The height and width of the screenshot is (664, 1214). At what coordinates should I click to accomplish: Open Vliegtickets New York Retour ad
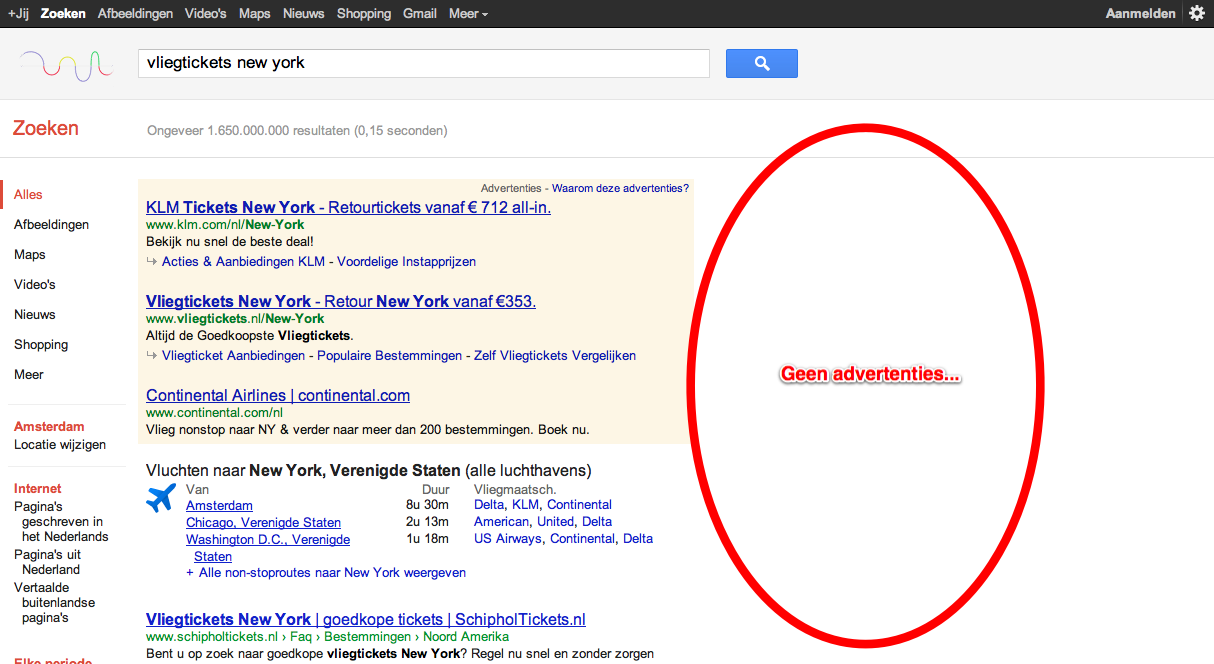point(341,302)
